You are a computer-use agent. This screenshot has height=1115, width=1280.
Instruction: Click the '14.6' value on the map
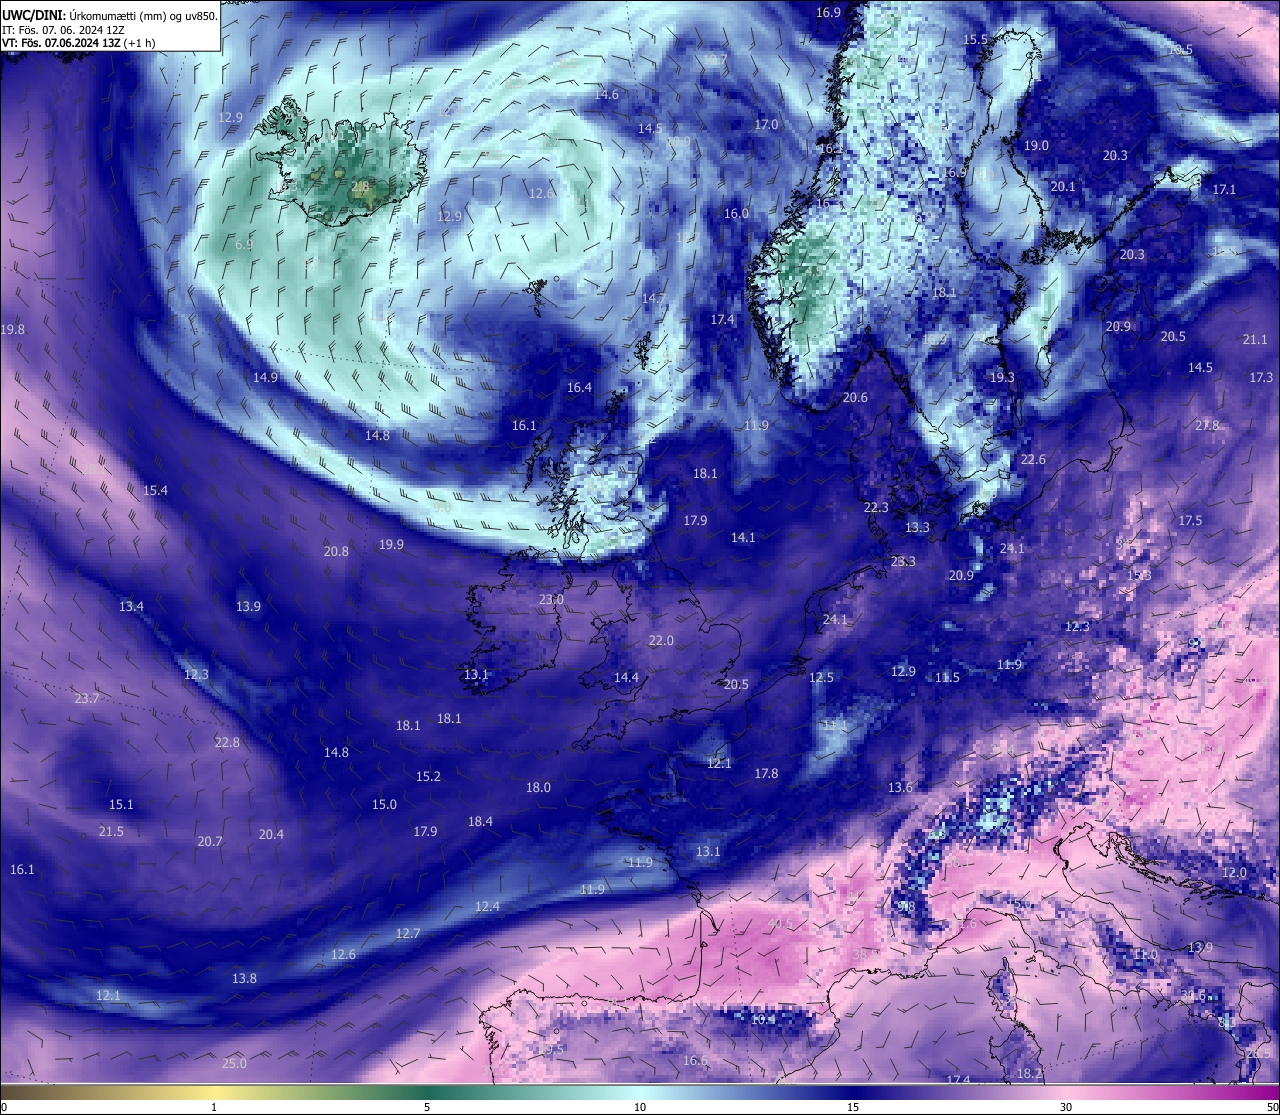(x=606, y=95)
